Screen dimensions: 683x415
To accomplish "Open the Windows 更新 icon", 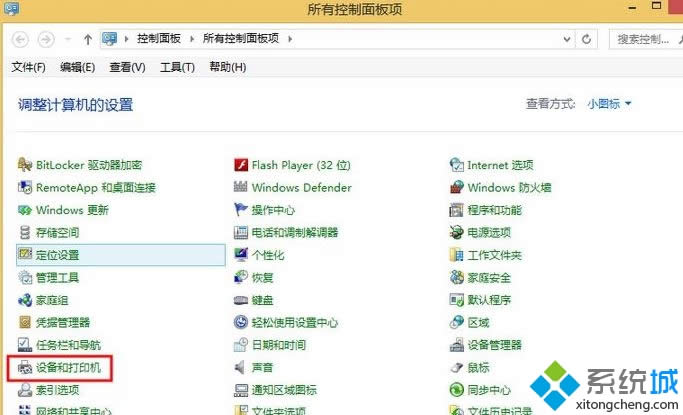I will (x=25, y=210).
